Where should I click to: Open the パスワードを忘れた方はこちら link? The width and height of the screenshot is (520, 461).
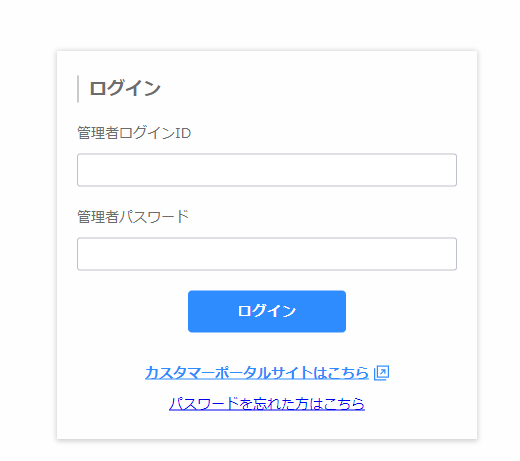point(267,404)
